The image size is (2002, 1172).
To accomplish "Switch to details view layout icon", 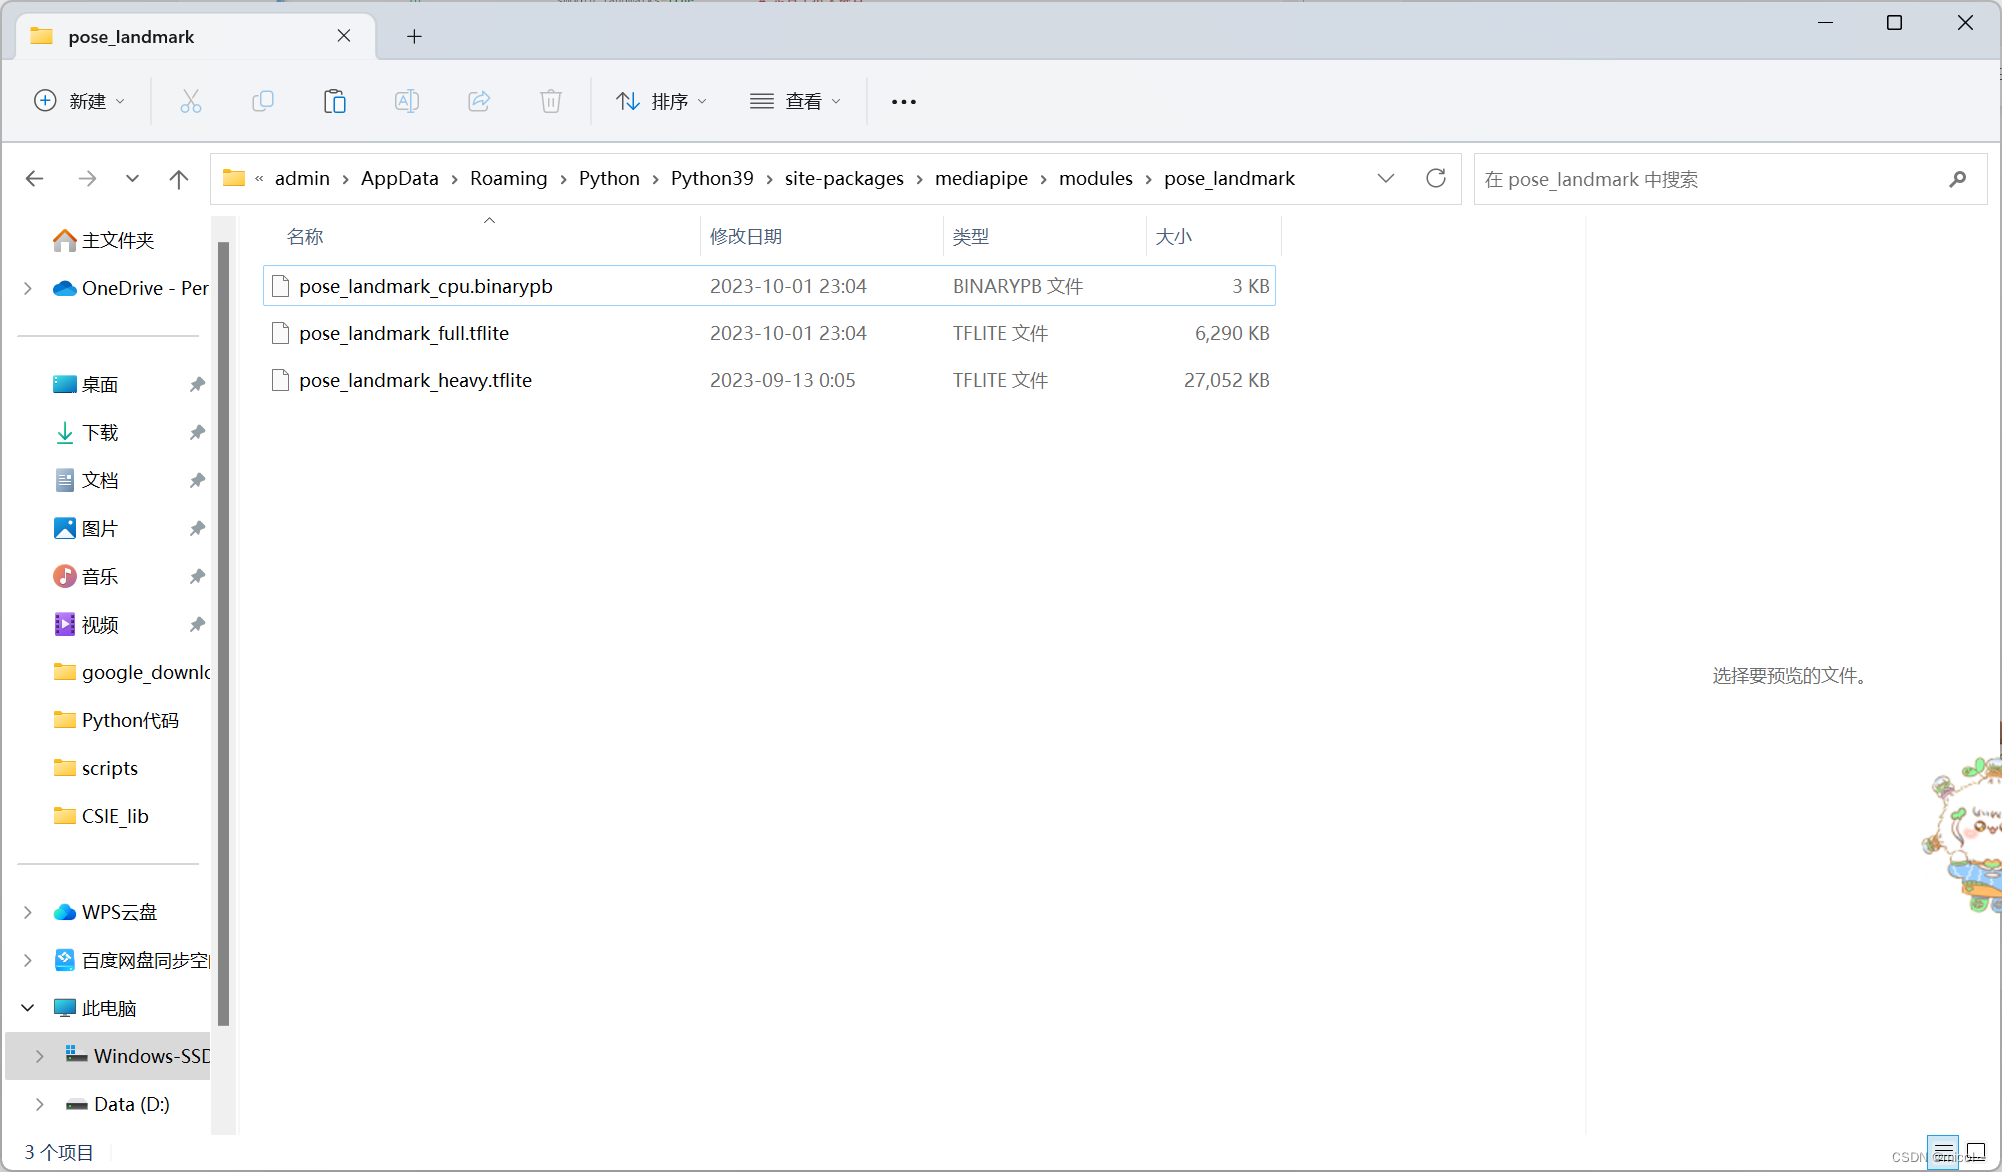I will pyautogui.click(x=1943, y=1151).
